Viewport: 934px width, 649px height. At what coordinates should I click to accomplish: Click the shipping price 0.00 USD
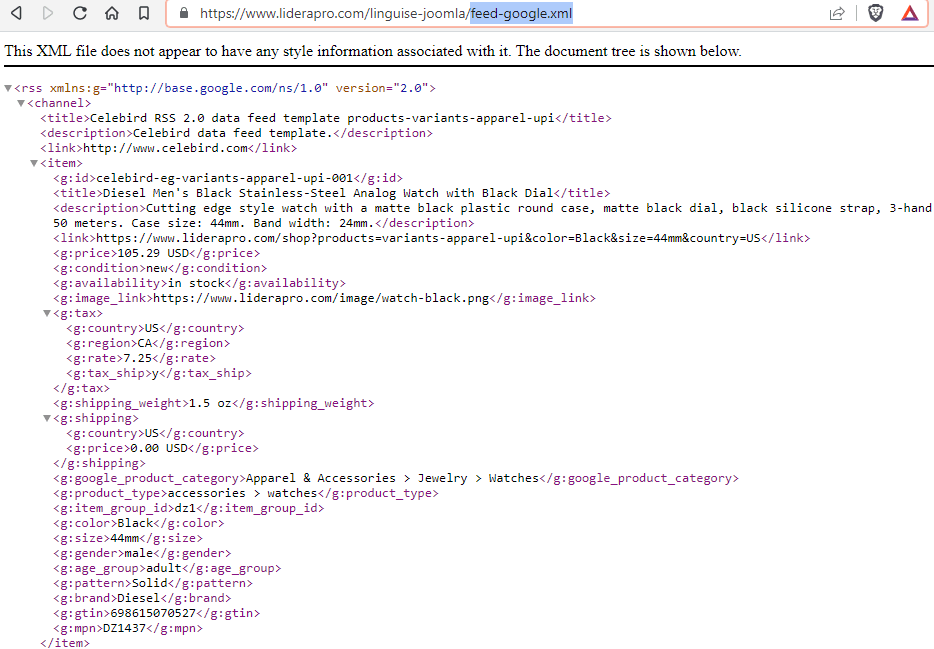click(159, 448)
